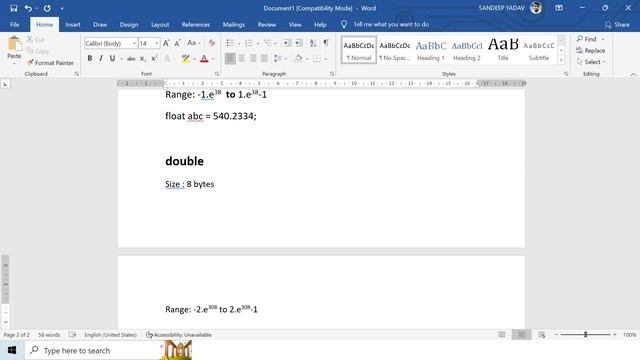The image size is (640, 360).
Task: Increase paragraph indent
Action: click(x=299, y=43)
